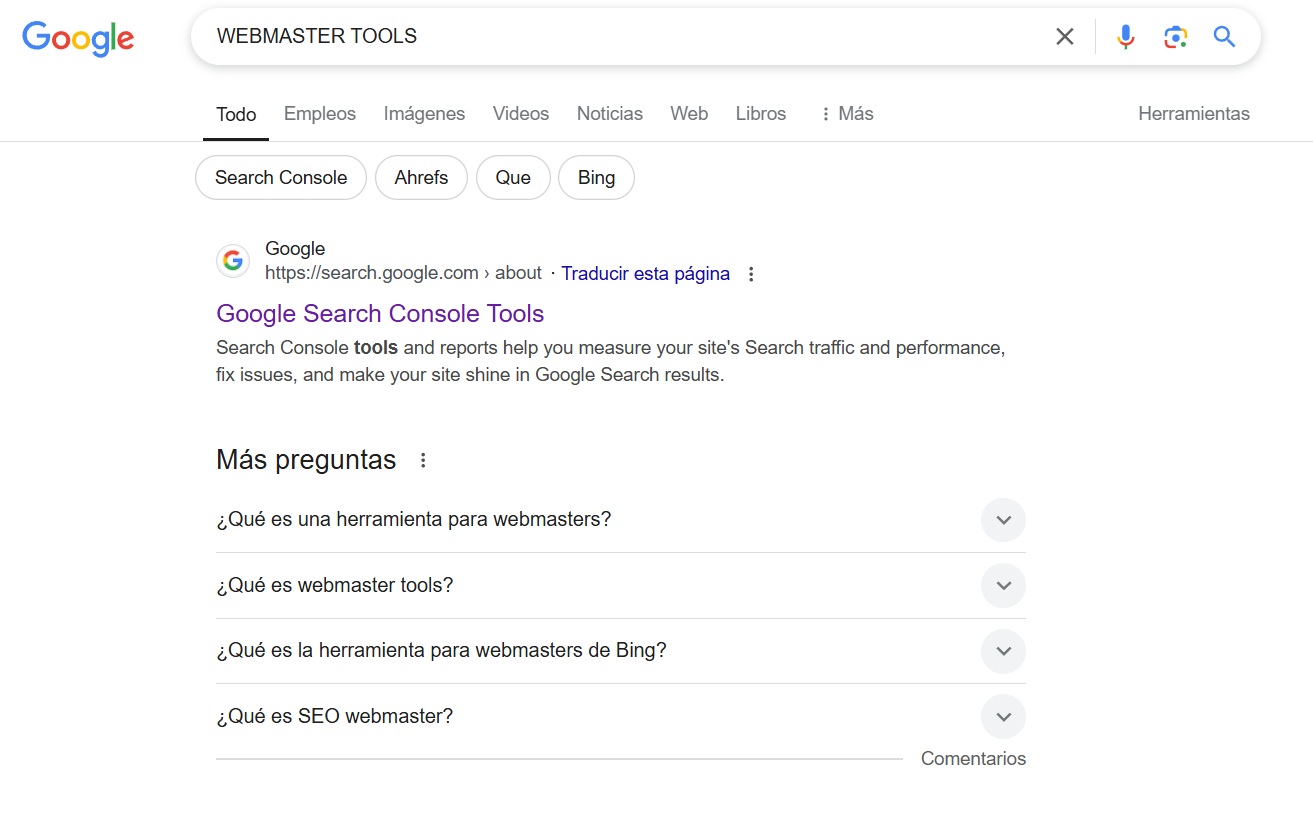Open the Web tab

pyautogui.click(x=689, y=114)
